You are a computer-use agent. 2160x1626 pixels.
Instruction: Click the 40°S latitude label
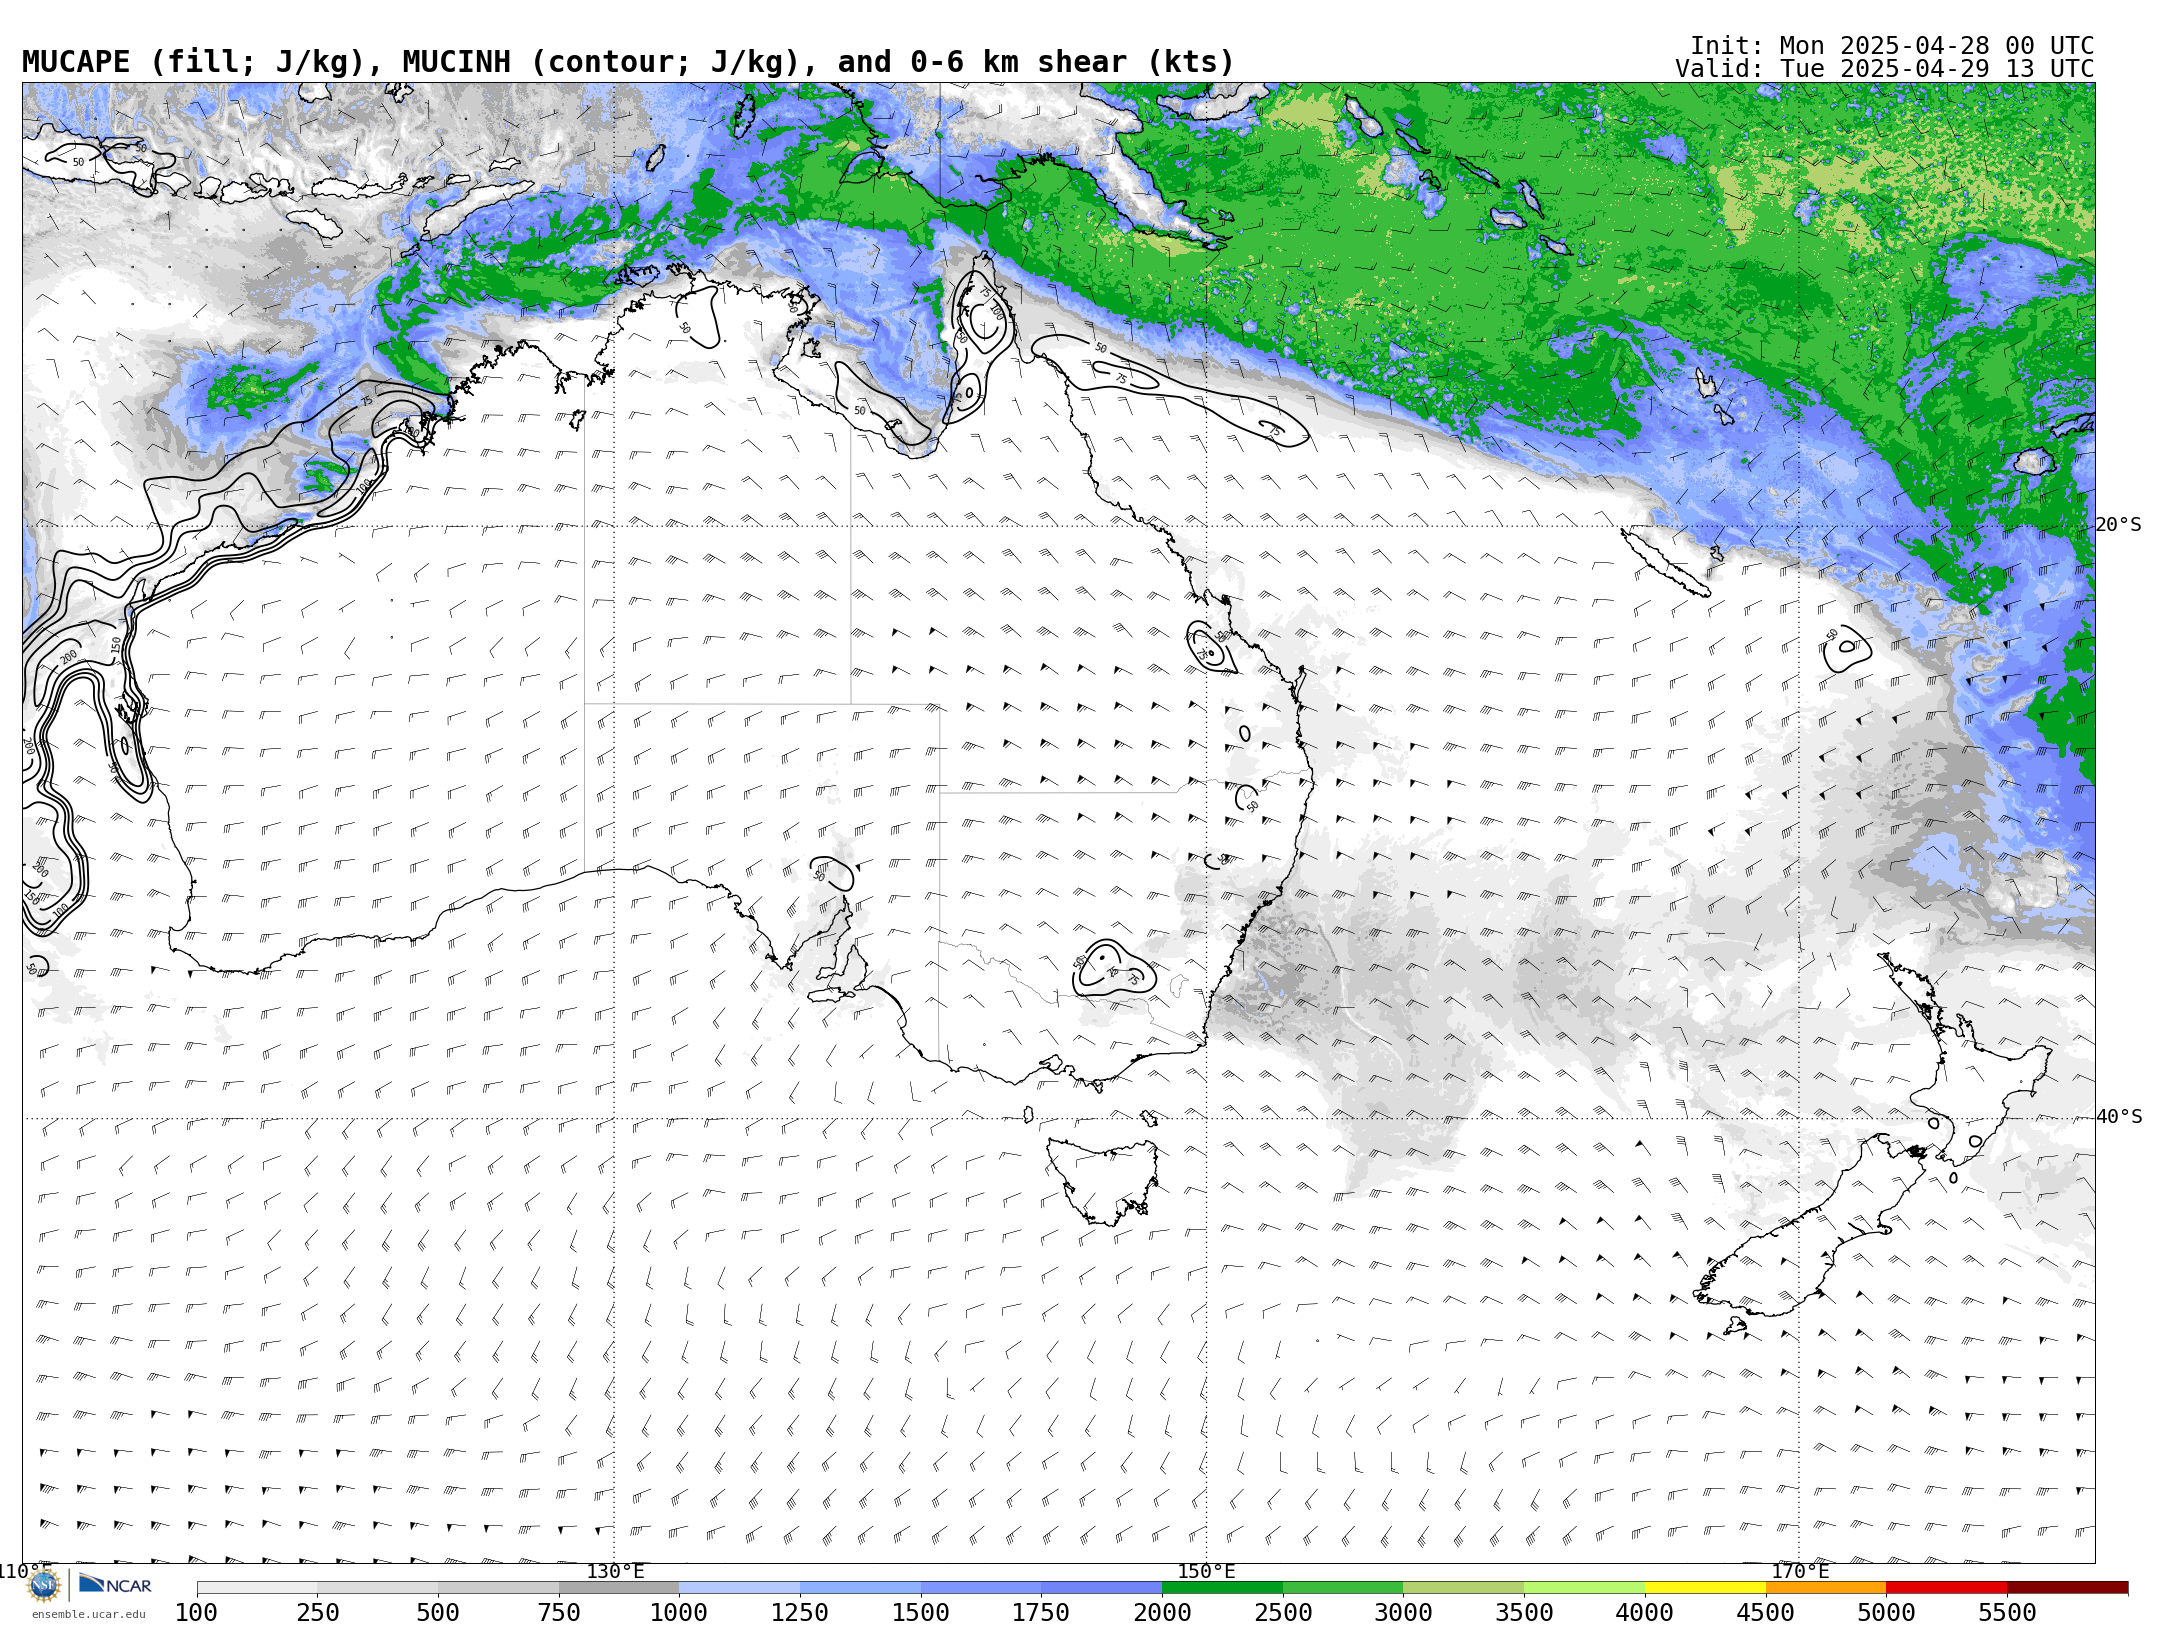[x=2119, y=1117]
